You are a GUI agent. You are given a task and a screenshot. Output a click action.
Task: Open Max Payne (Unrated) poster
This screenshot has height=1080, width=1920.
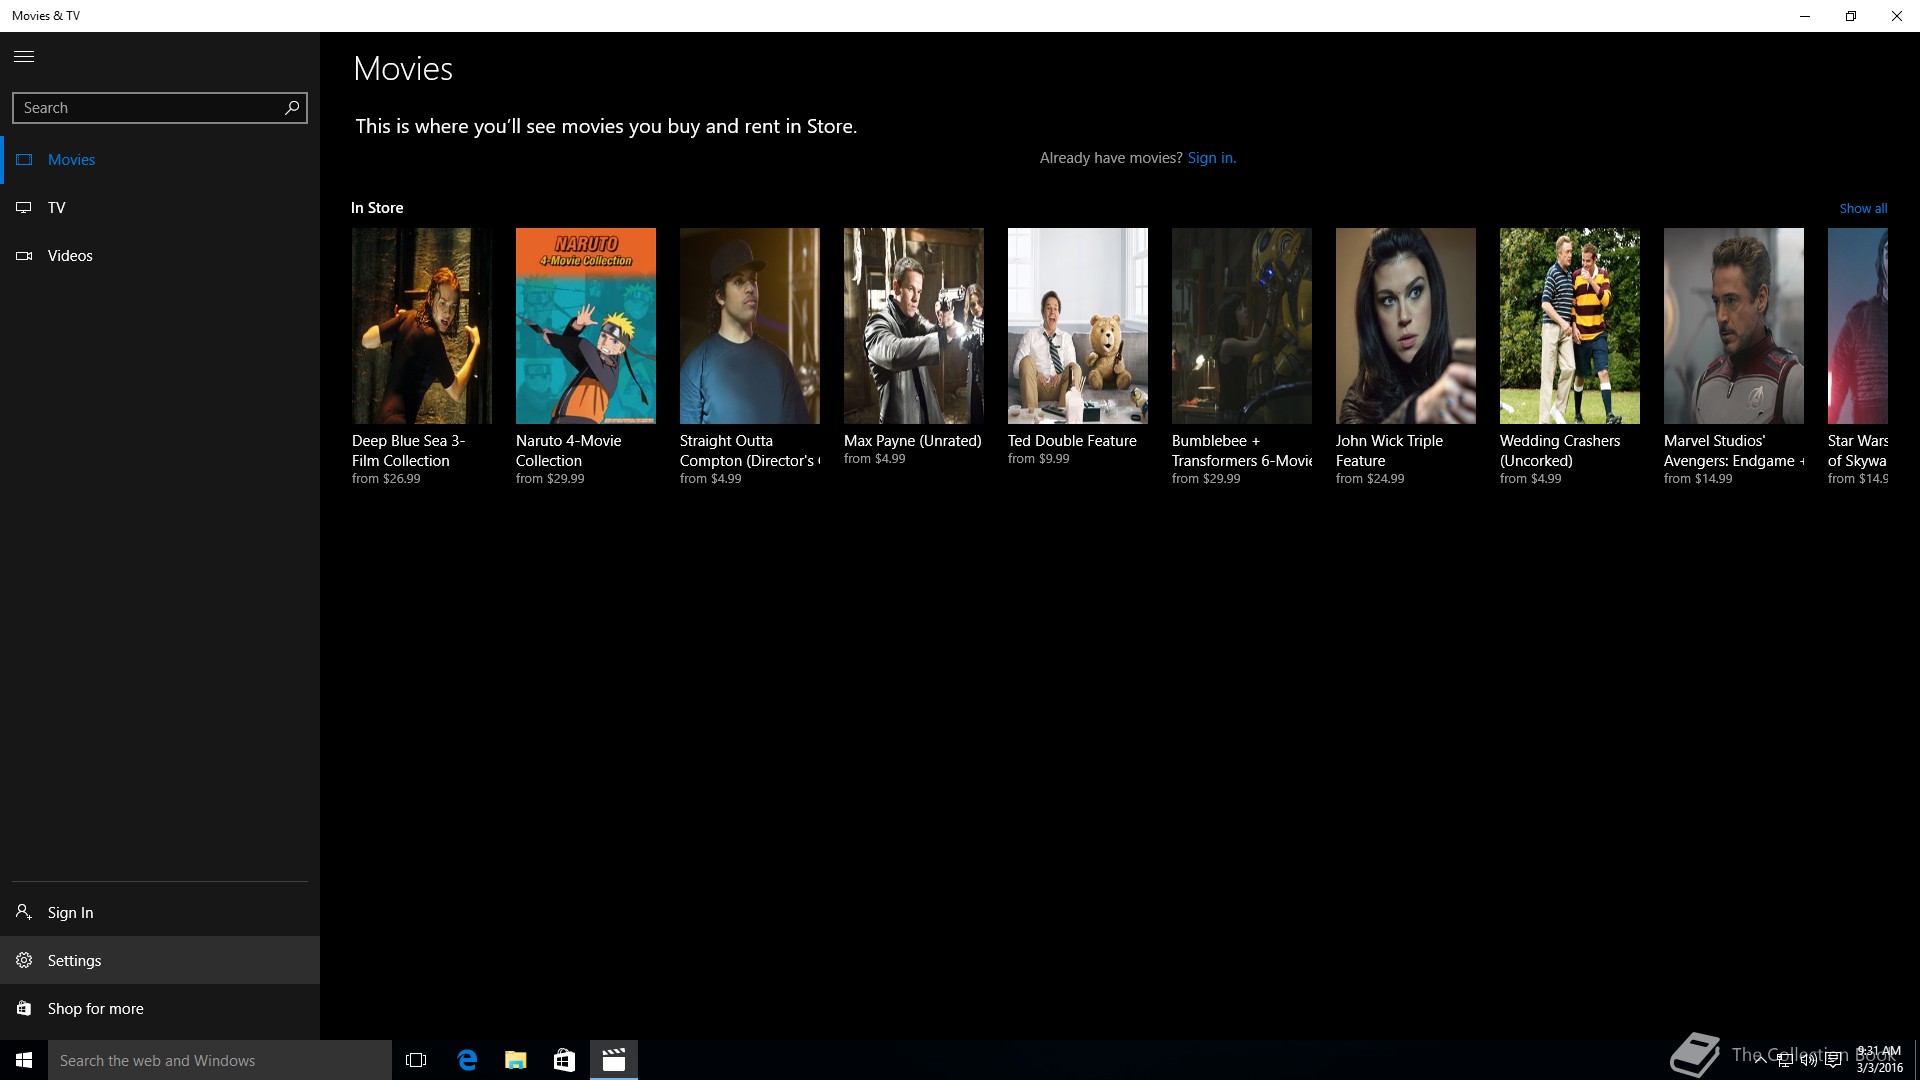coord(914,326)
